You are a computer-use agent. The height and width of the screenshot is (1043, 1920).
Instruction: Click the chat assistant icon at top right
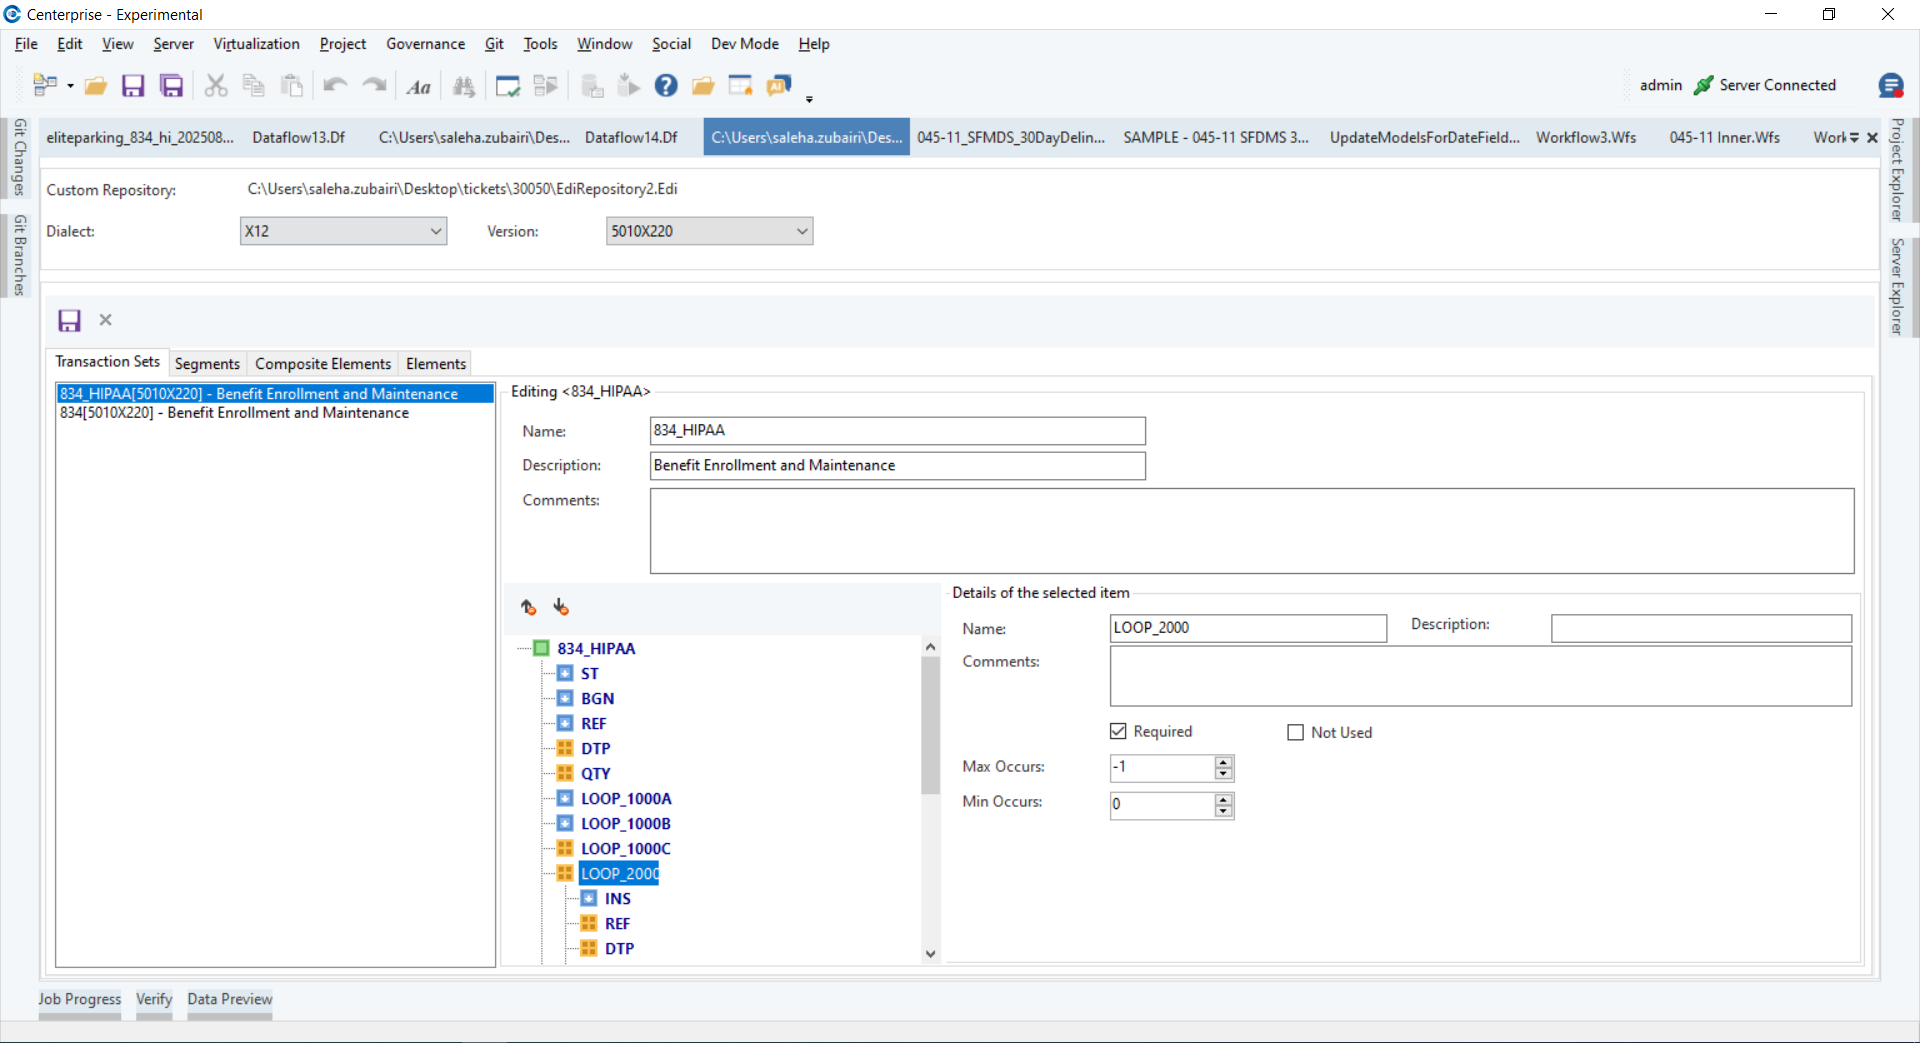(1890, 86)
